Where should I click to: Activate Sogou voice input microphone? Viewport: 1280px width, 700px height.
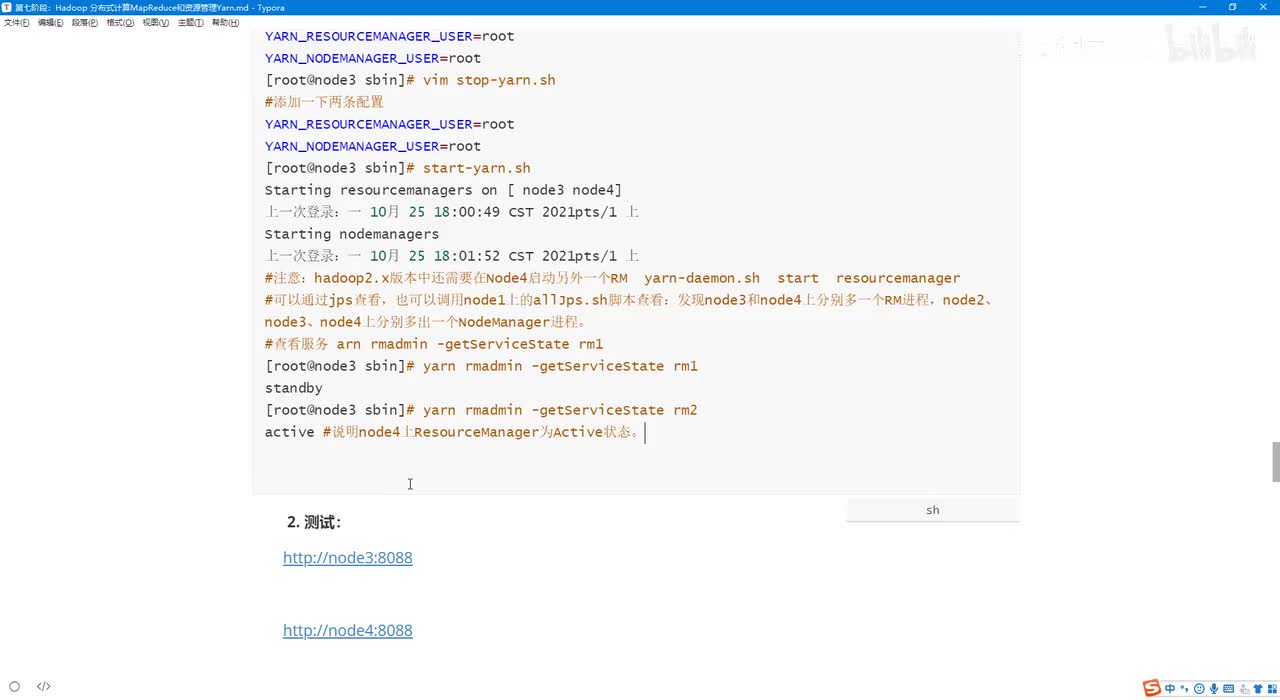click(1214, 688)
